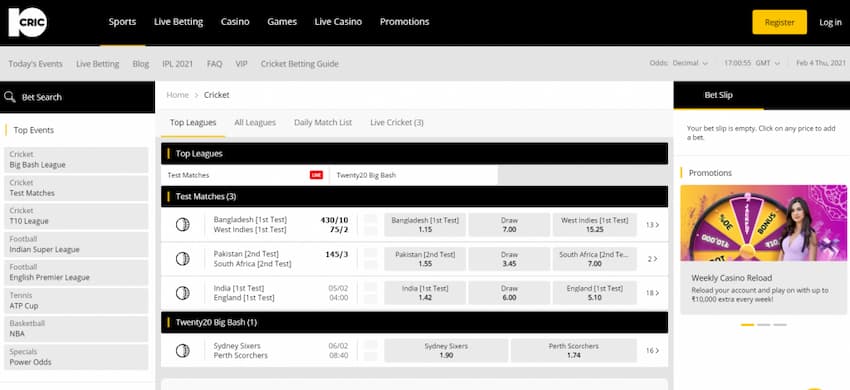Viewport: 850px width, 390px height.
Task: Open the VIP link
Action: (x=241, y=63)
